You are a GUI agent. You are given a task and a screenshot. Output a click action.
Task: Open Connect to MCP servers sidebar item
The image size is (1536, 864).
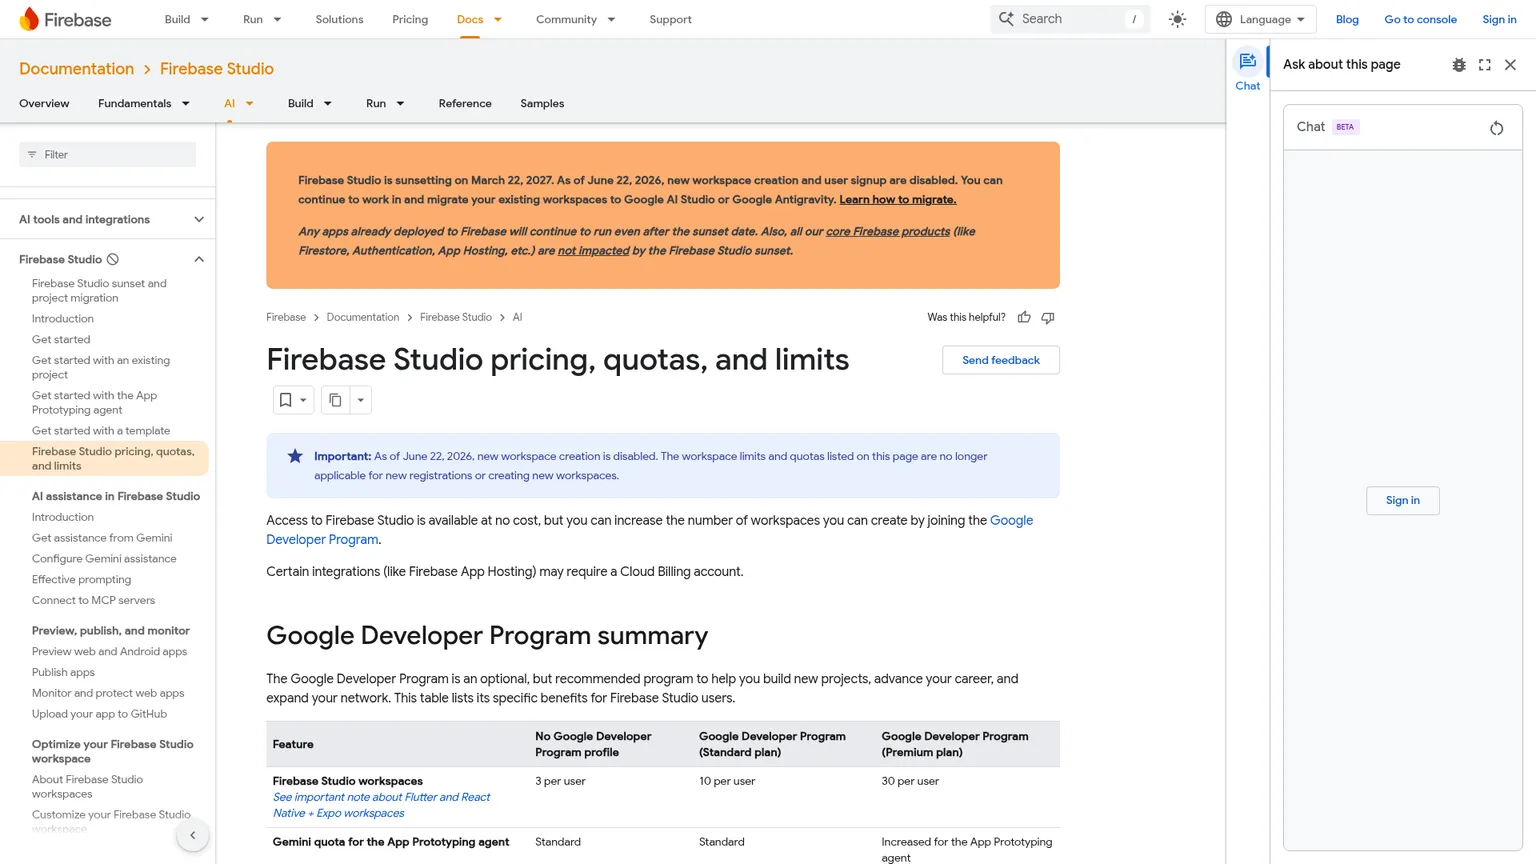pos(93,601)
